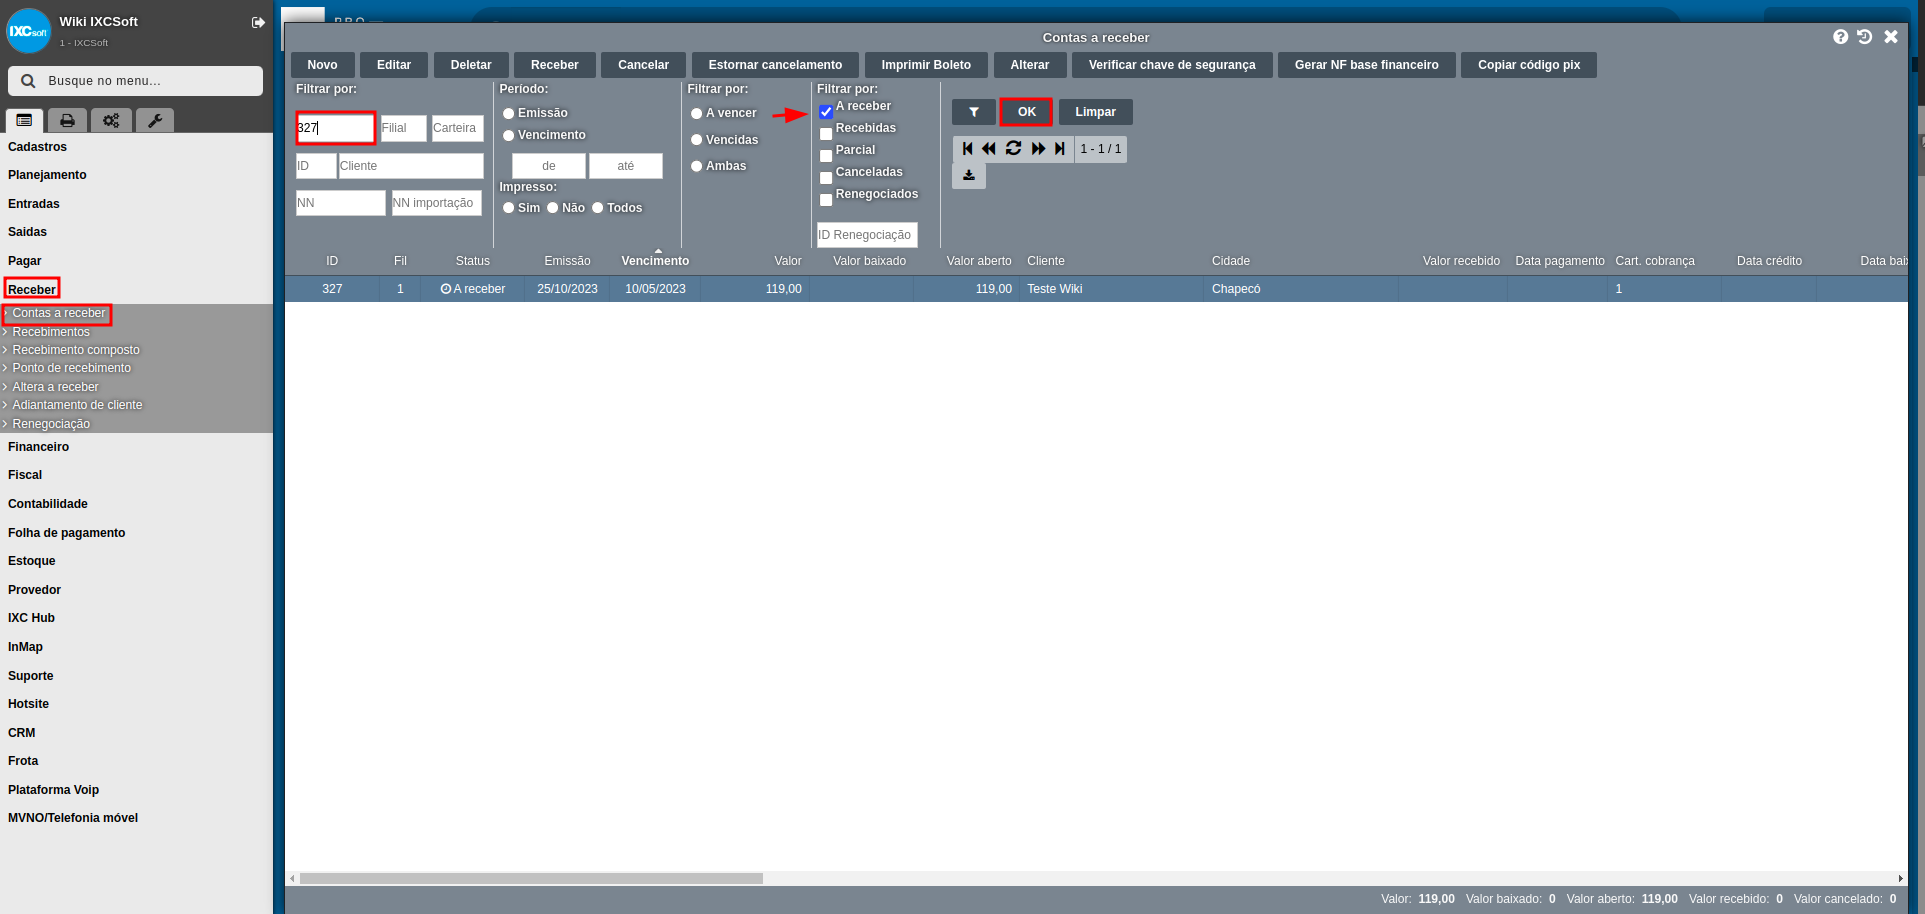Click the refresh results icon

[1013, 149]
